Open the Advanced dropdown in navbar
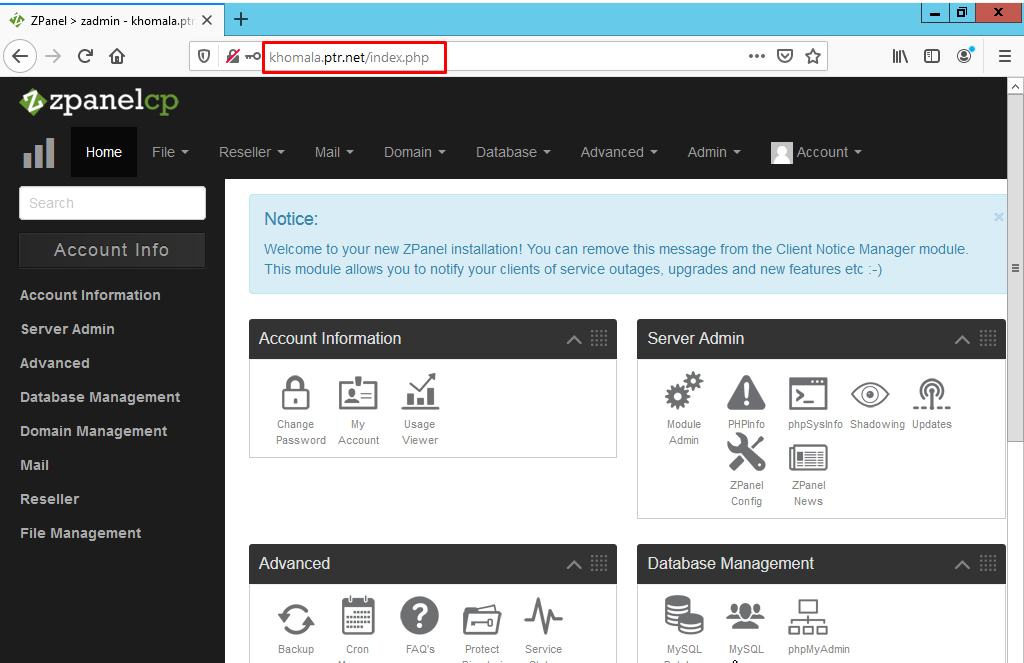Image resolution: width=1024 pixels, height=663 pixels. pos(619,152)
